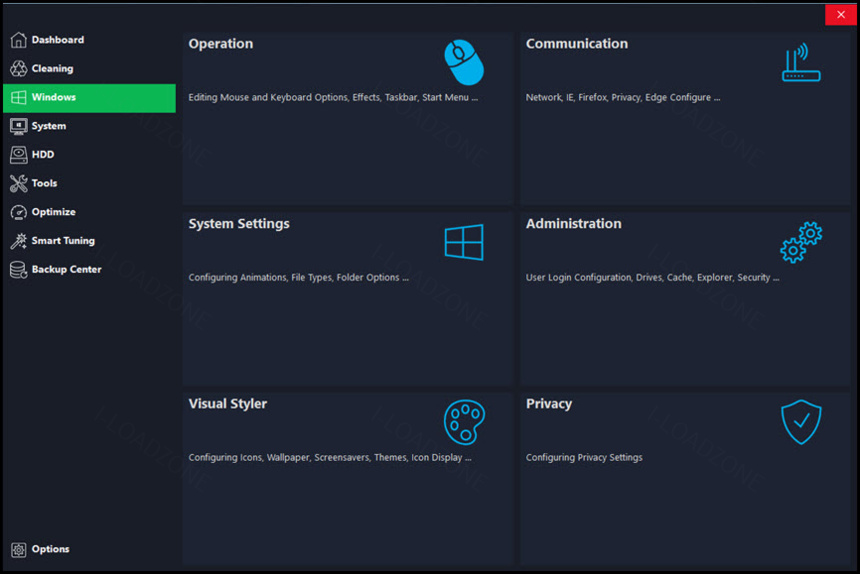Viewport: 860px width, 574px height.
Task: Open the Options label
Action: click(x=50, y=549)
